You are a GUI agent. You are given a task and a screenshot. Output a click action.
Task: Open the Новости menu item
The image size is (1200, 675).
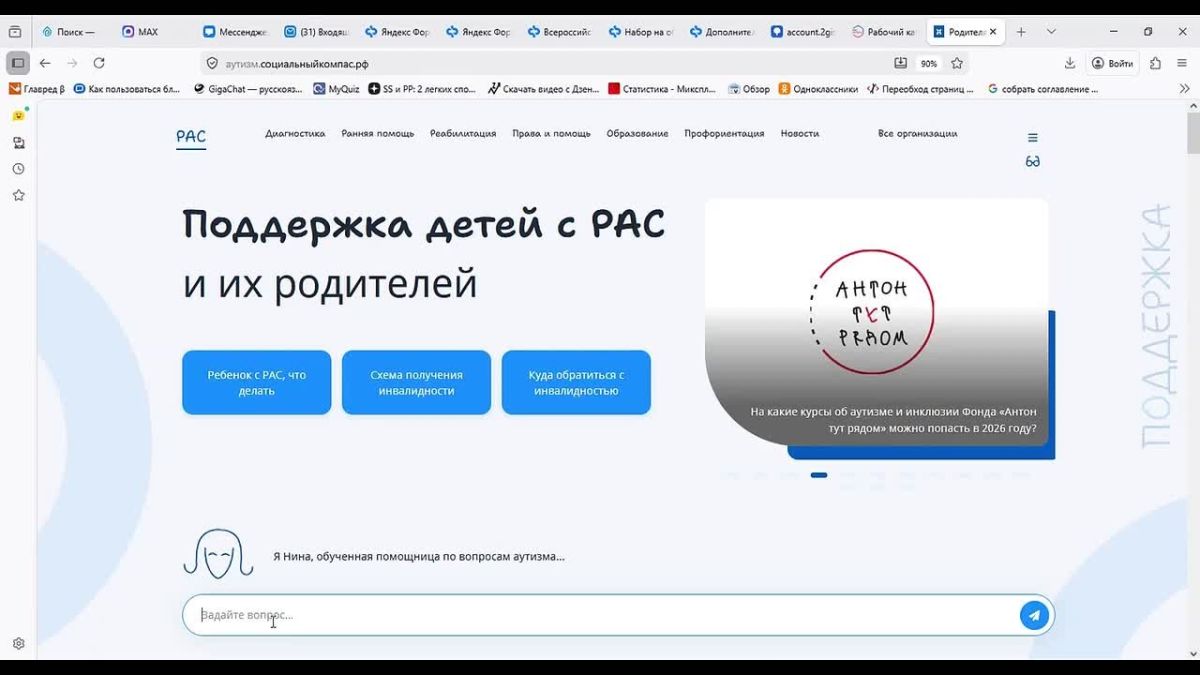click(x=800, y=133)
